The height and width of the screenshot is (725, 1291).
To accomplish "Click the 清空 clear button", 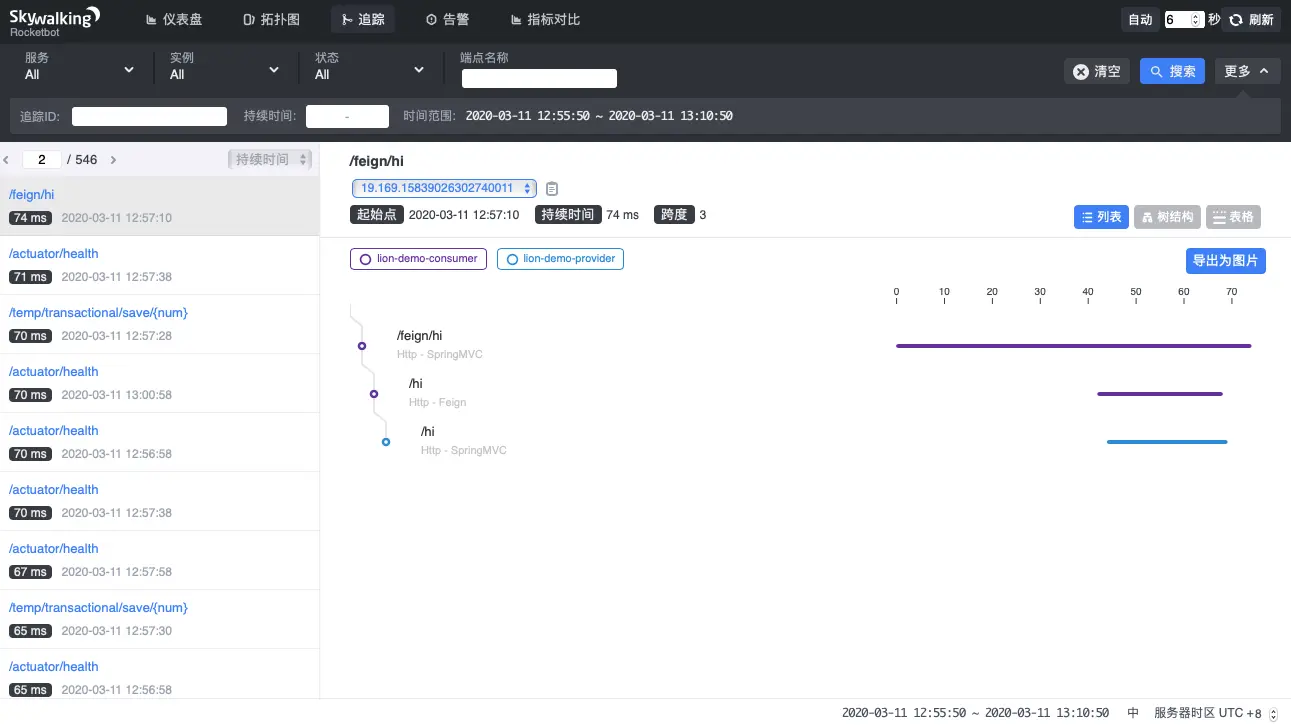I will point(1097,71).
